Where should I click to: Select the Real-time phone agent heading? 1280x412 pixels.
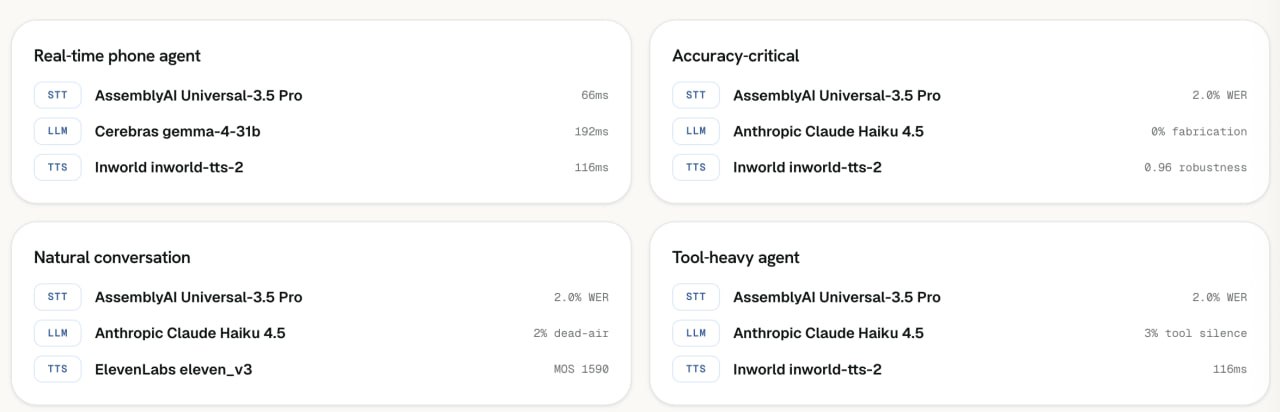point(117,56)
